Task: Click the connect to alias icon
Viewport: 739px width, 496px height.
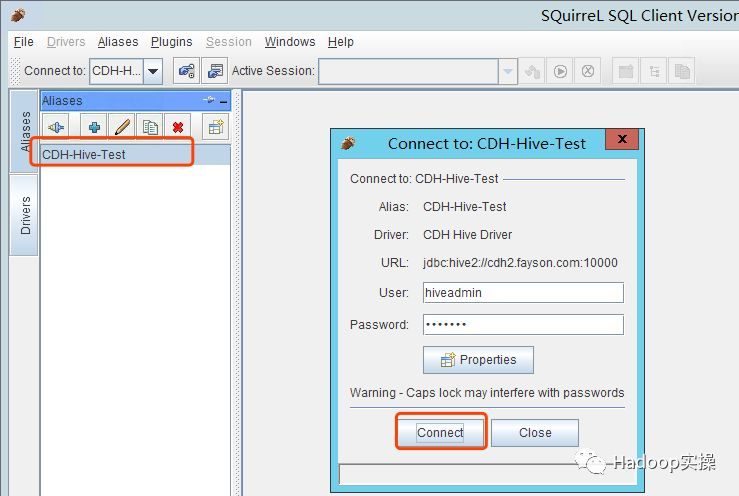Action: (56, 127)
